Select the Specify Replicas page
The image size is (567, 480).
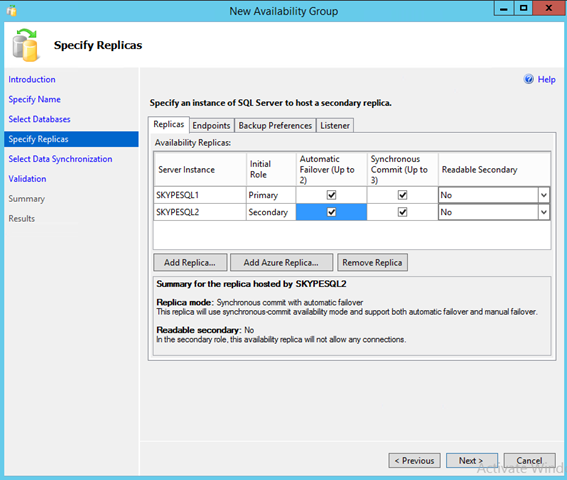[71, 139]
